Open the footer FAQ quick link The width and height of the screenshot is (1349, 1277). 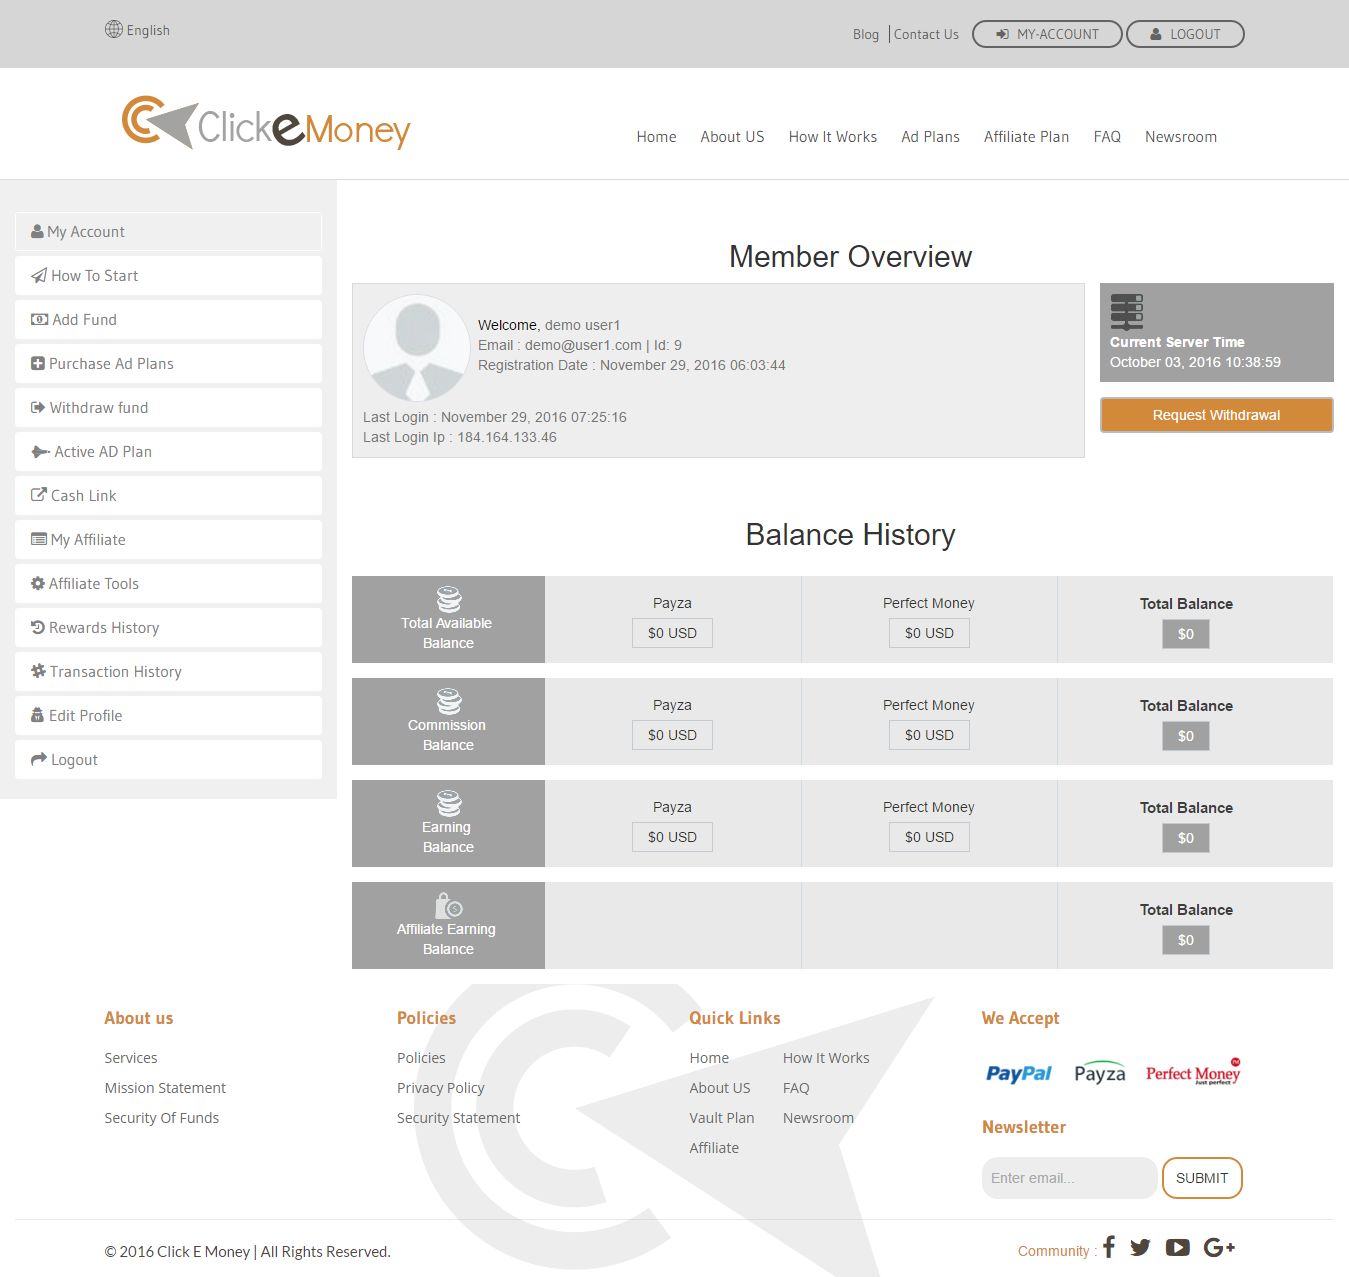coord(796,1088)
